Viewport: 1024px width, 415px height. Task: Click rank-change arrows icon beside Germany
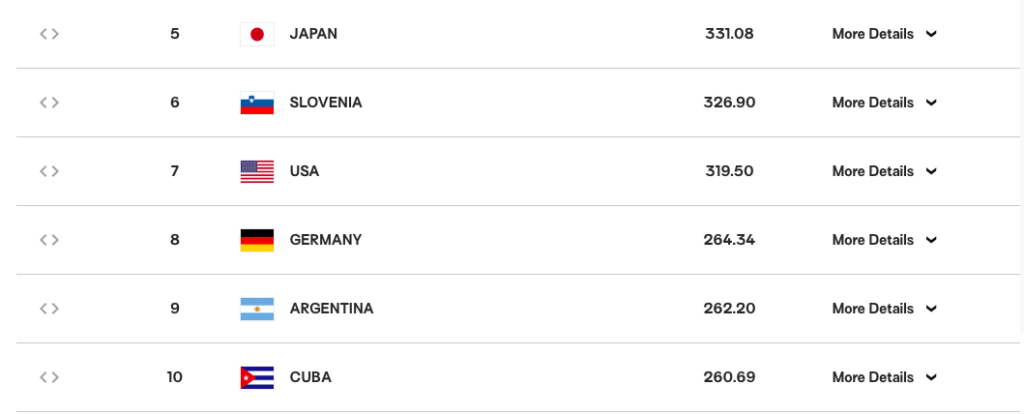[49, 240]
